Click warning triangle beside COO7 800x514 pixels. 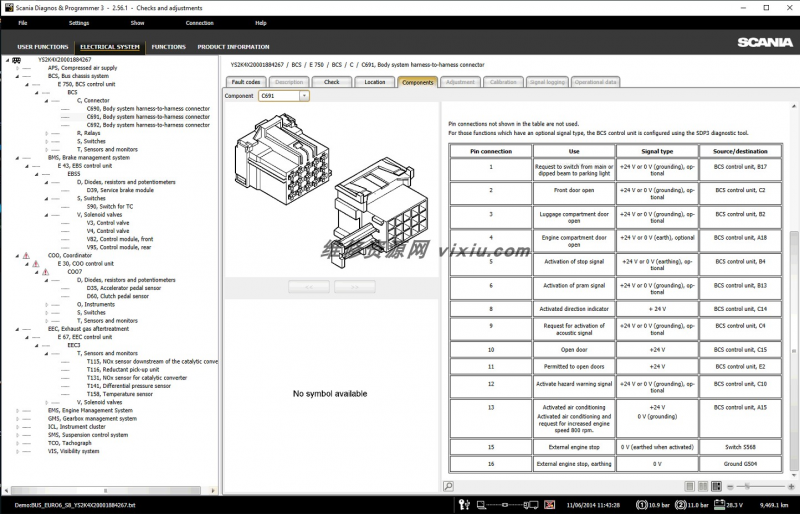[45, 272]
